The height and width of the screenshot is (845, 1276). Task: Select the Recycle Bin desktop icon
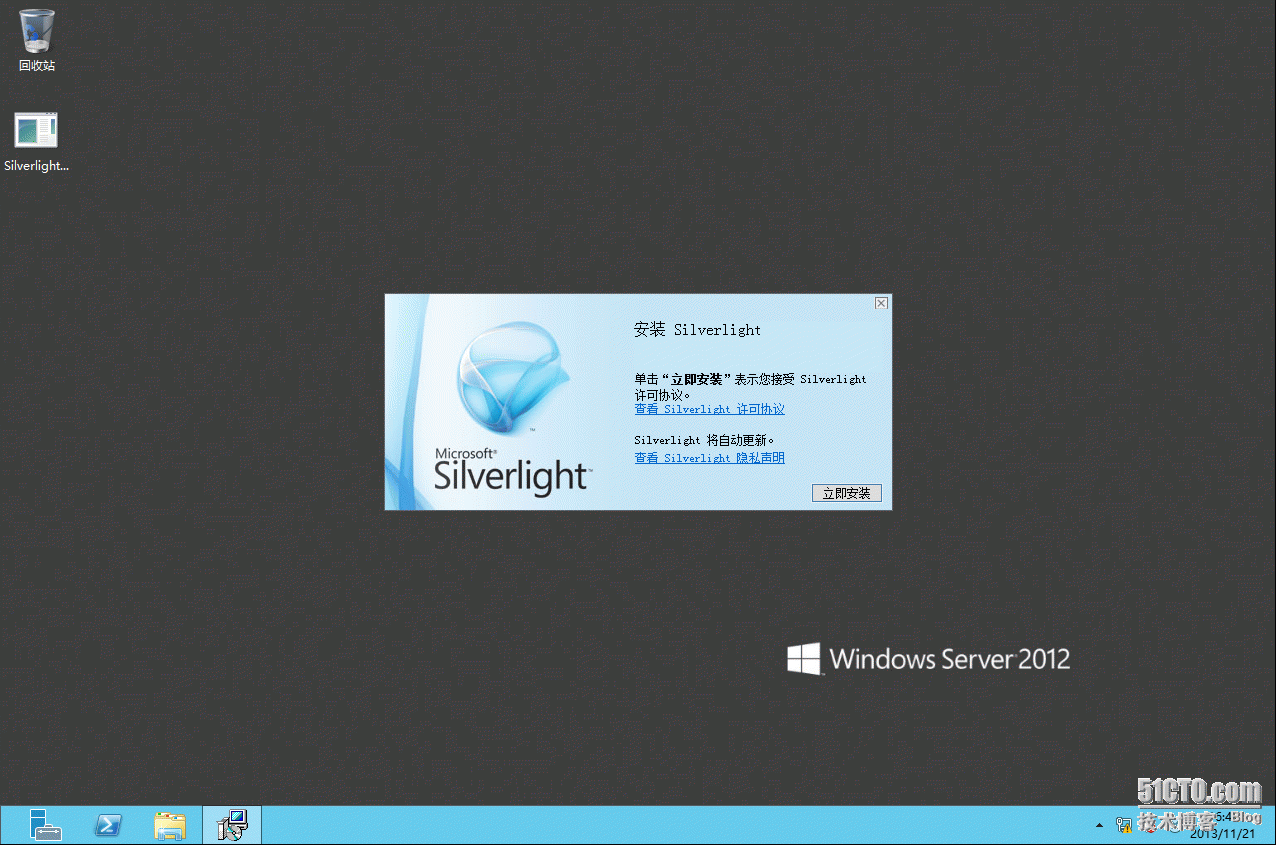(x=37, y=41)
